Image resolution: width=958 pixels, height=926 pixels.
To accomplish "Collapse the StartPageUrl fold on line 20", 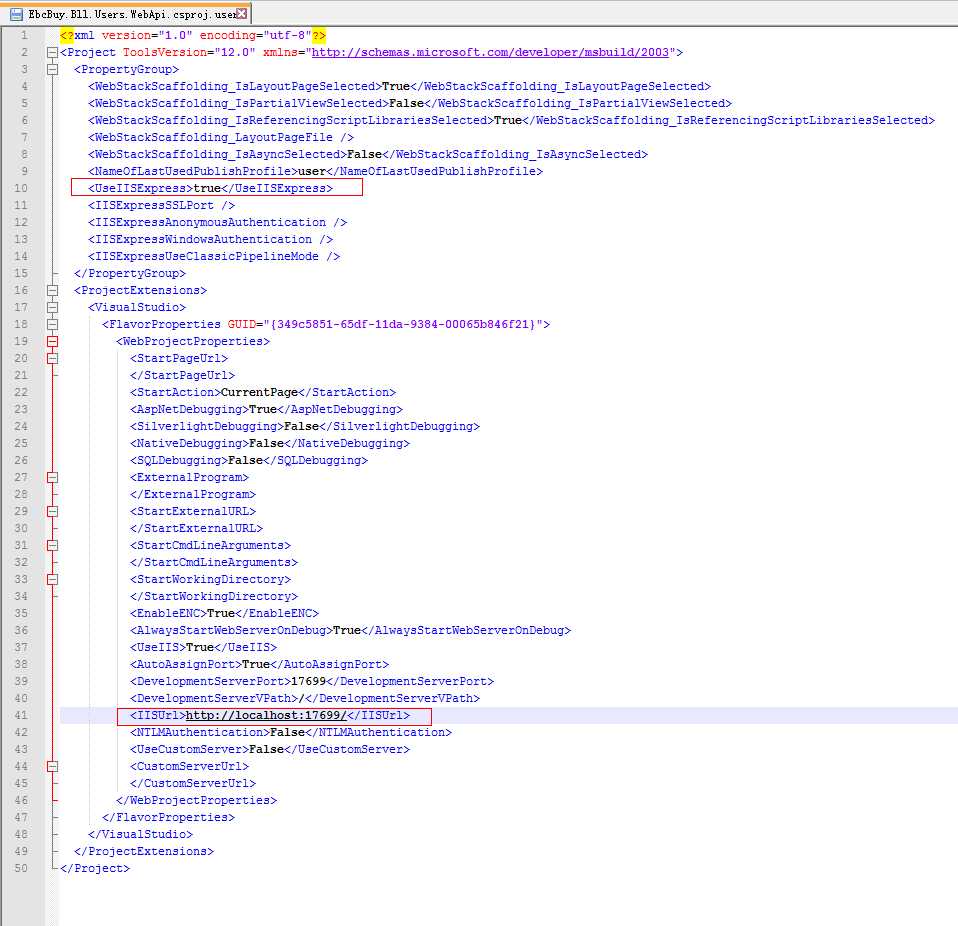I will (x=53, y=359).
